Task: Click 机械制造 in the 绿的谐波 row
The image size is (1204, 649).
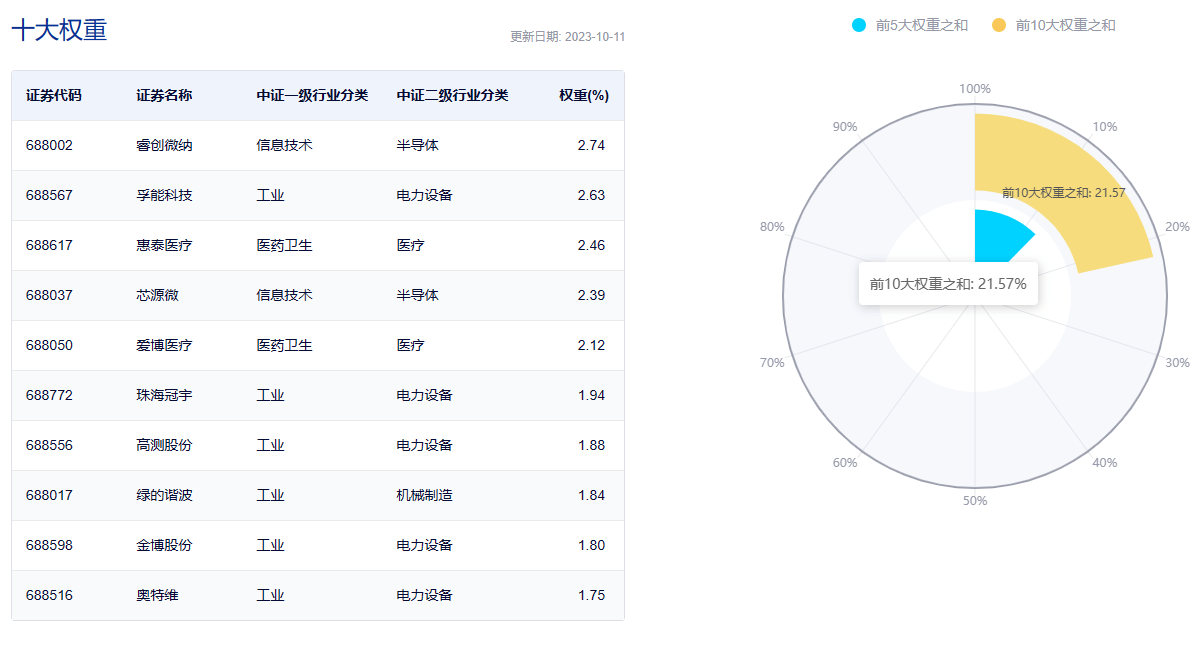Action: pyautogui.click(x=424, y=495)
